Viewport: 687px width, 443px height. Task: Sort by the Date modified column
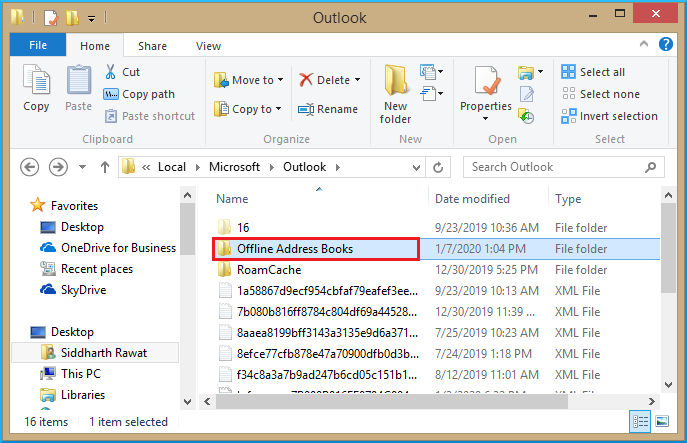coord(472,198)
